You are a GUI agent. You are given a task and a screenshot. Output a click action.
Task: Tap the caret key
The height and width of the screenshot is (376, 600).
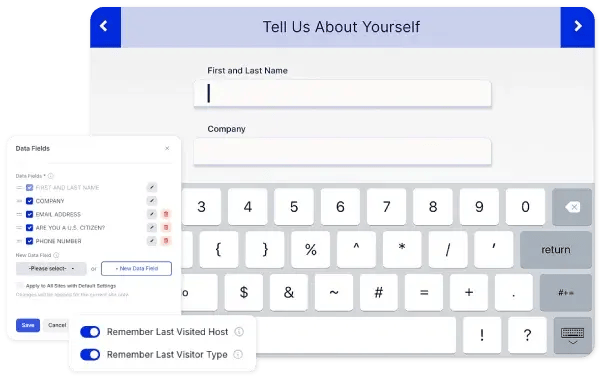(356, 250)
